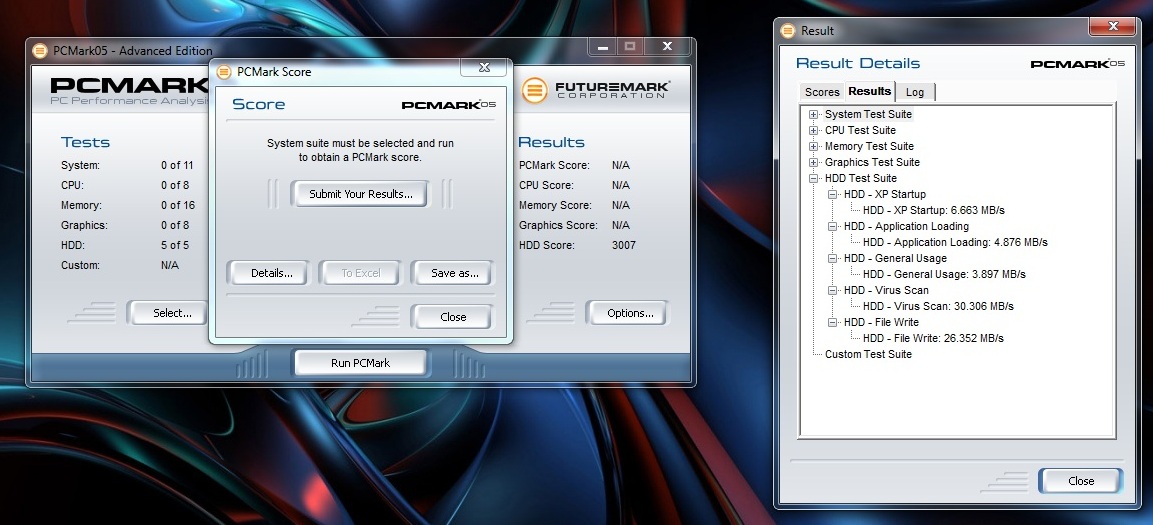Click the PCMark Score dialog title icon
1153x525 pixels.
[x=224, y=71]
